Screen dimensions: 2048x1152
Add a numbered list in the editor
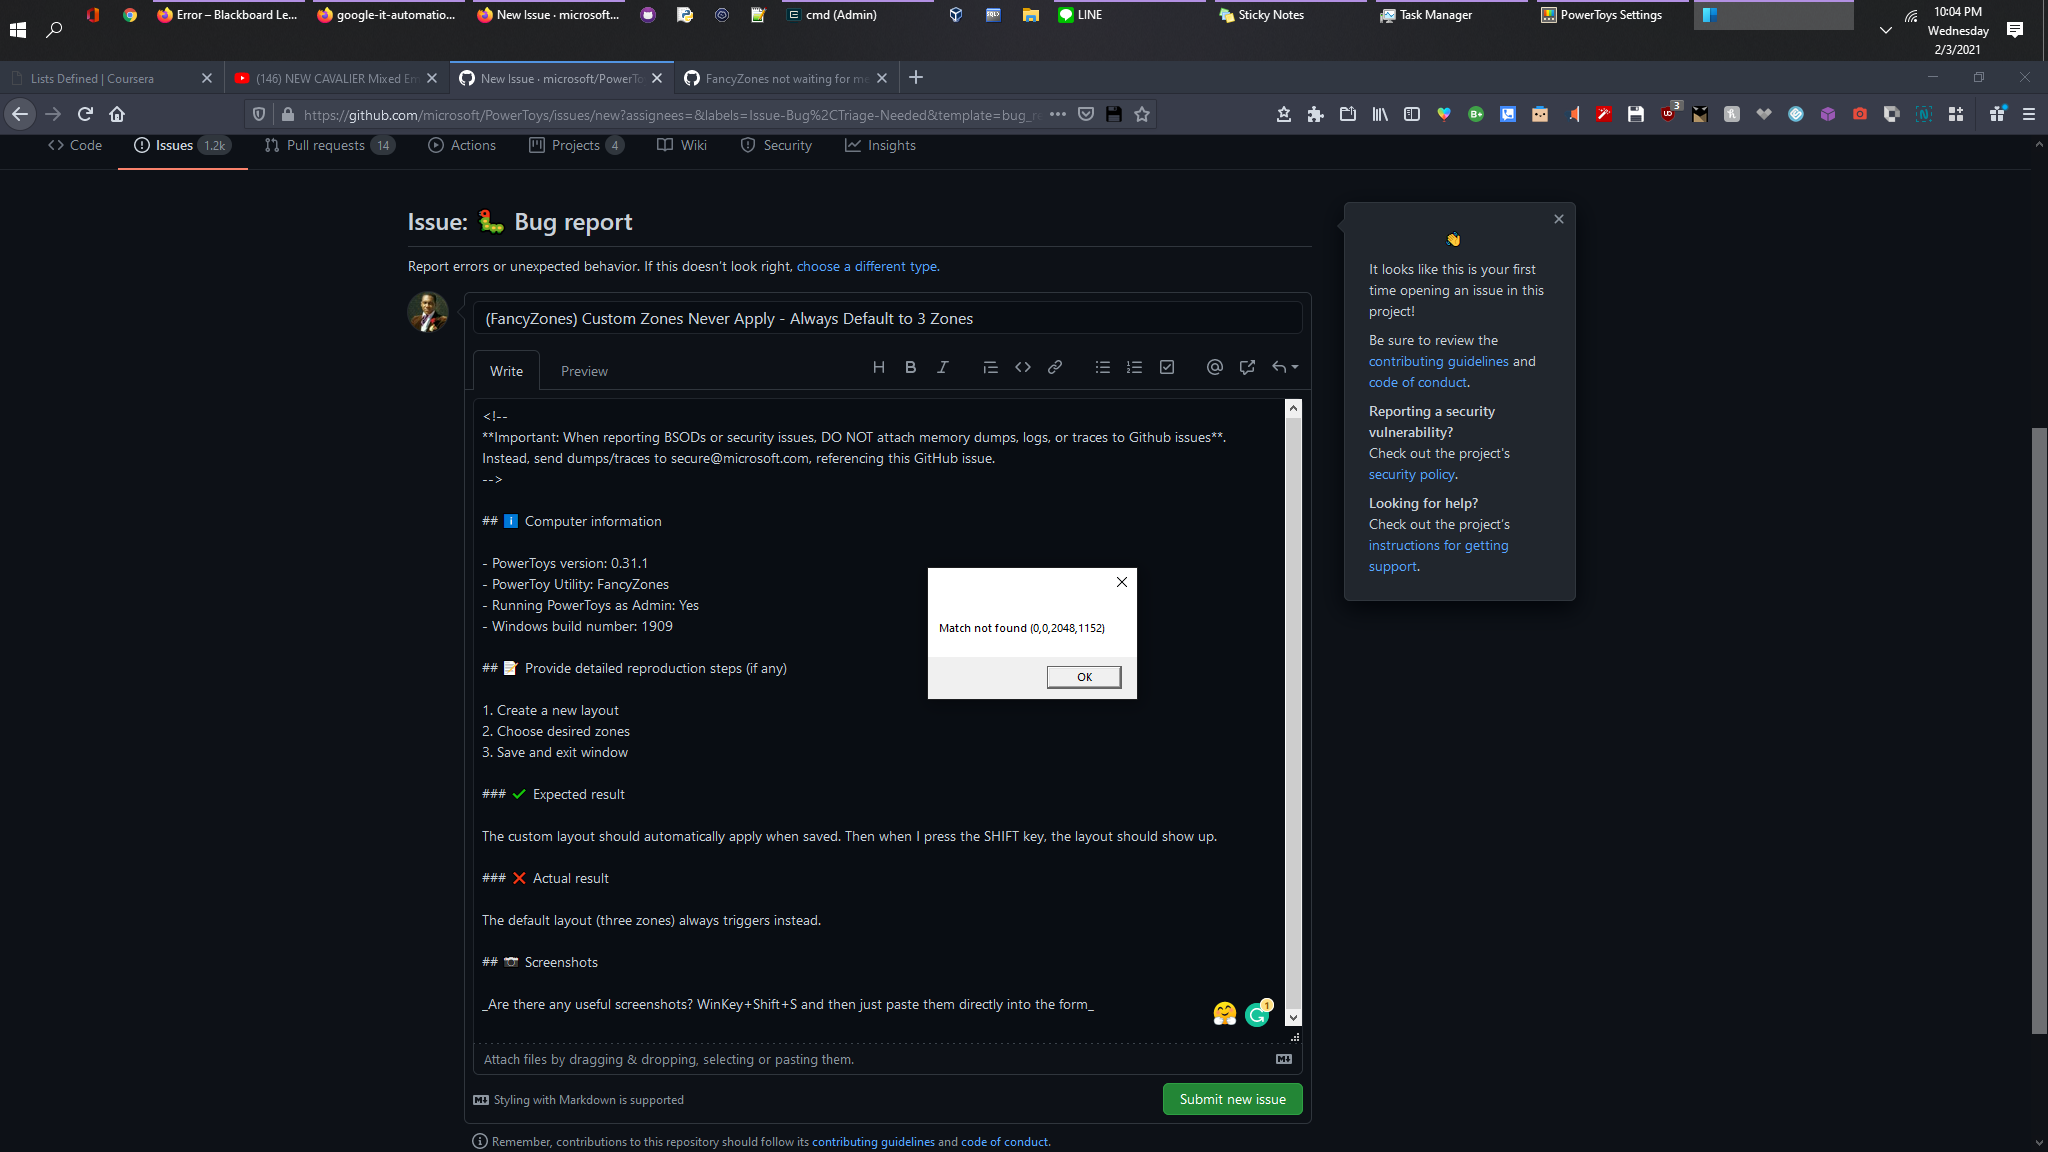tap(1134, 367)
